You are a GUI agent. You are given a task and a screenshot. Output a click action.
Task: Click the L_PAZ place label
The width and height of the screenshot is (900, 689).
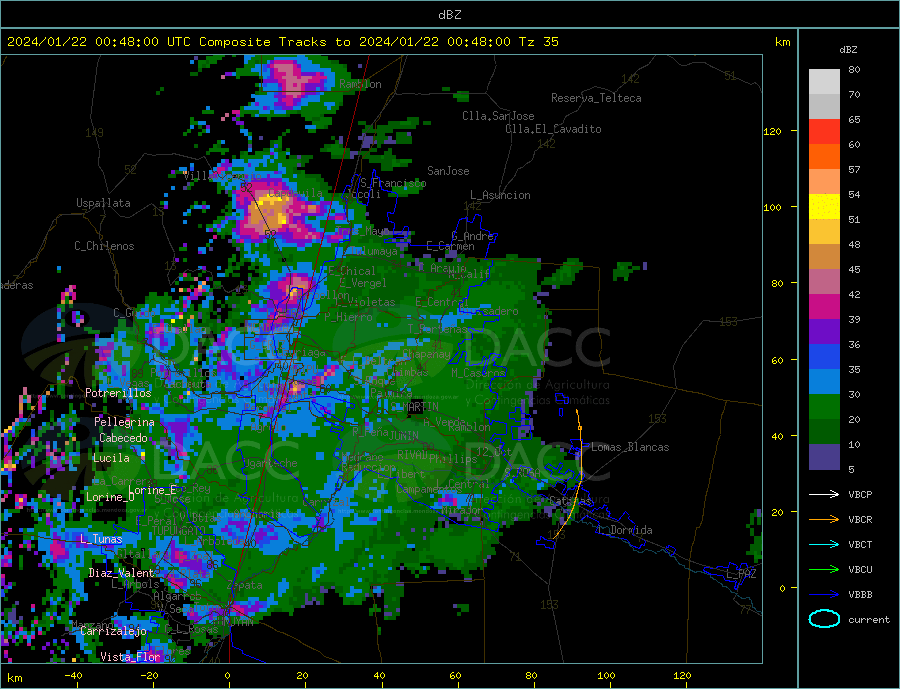(742, 574)
